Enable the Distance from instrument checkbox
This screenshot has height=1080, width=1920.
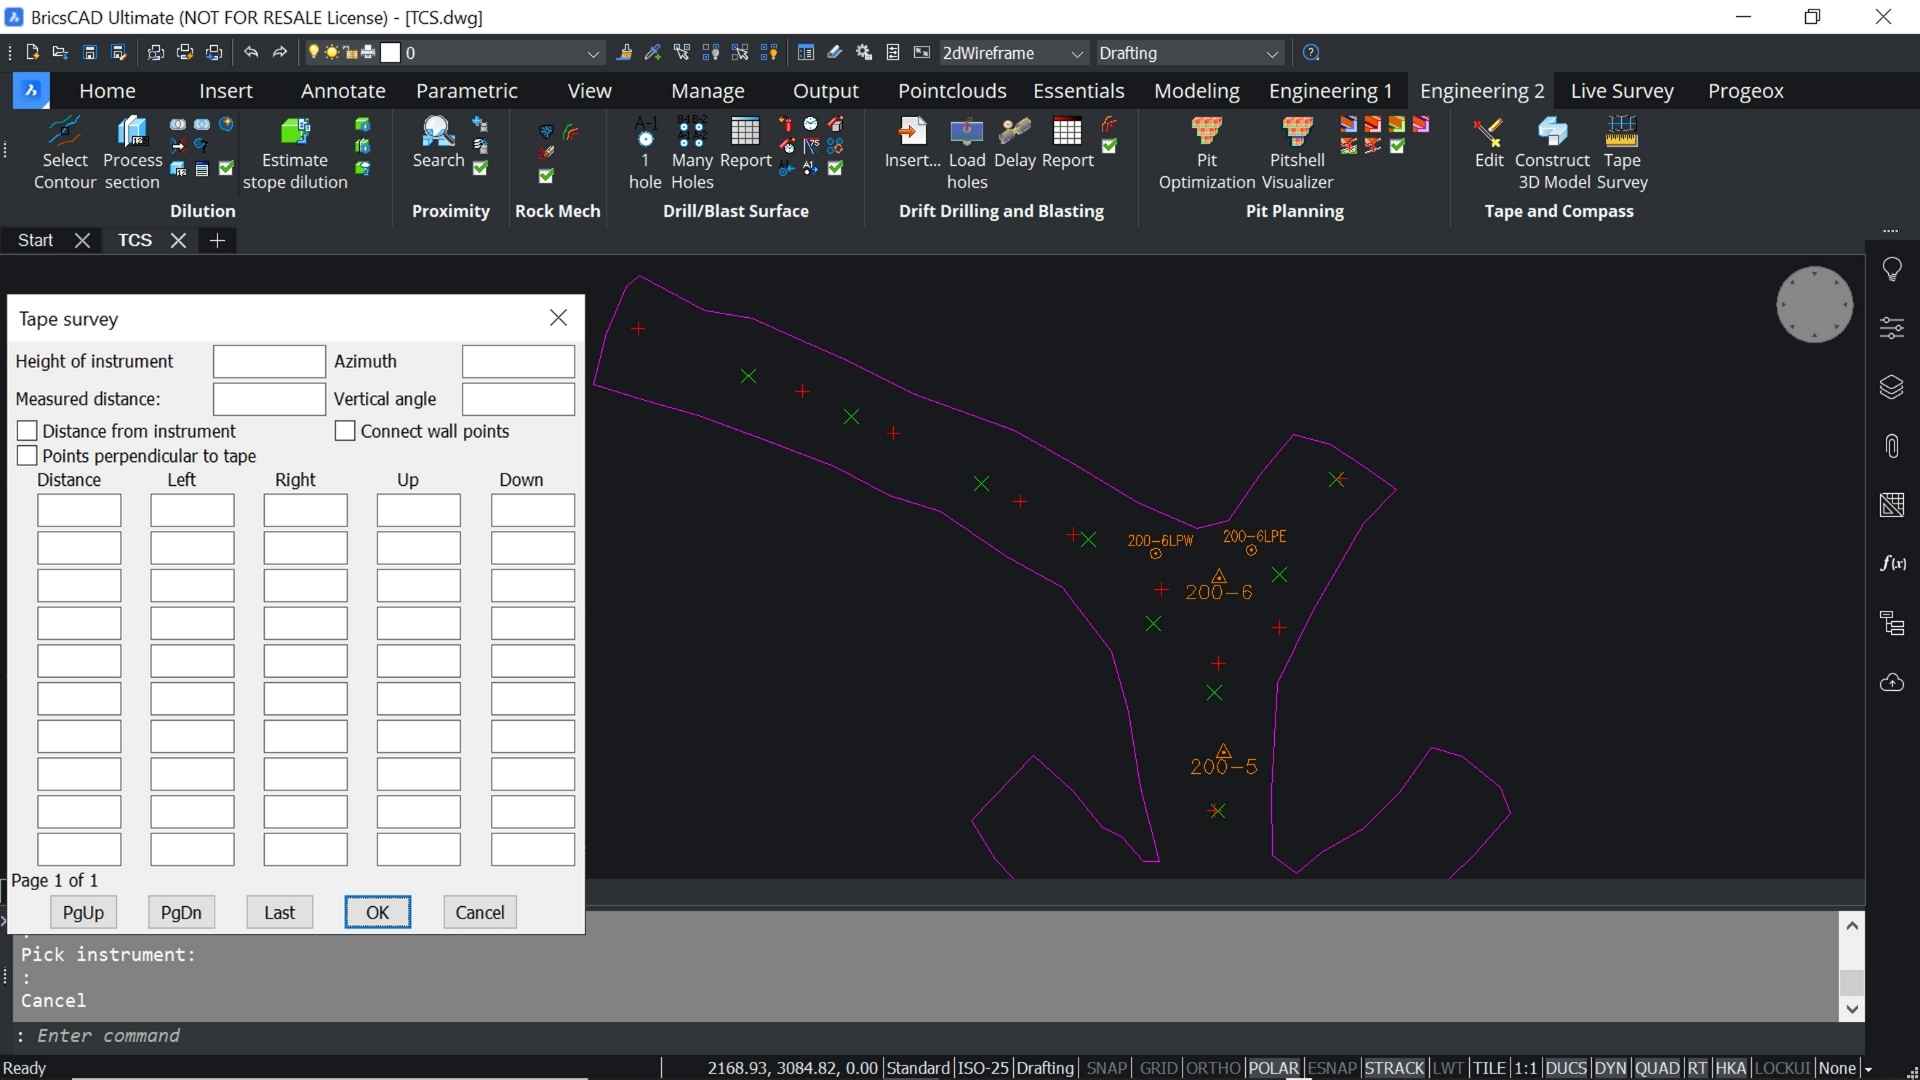(x=28, y=431)
